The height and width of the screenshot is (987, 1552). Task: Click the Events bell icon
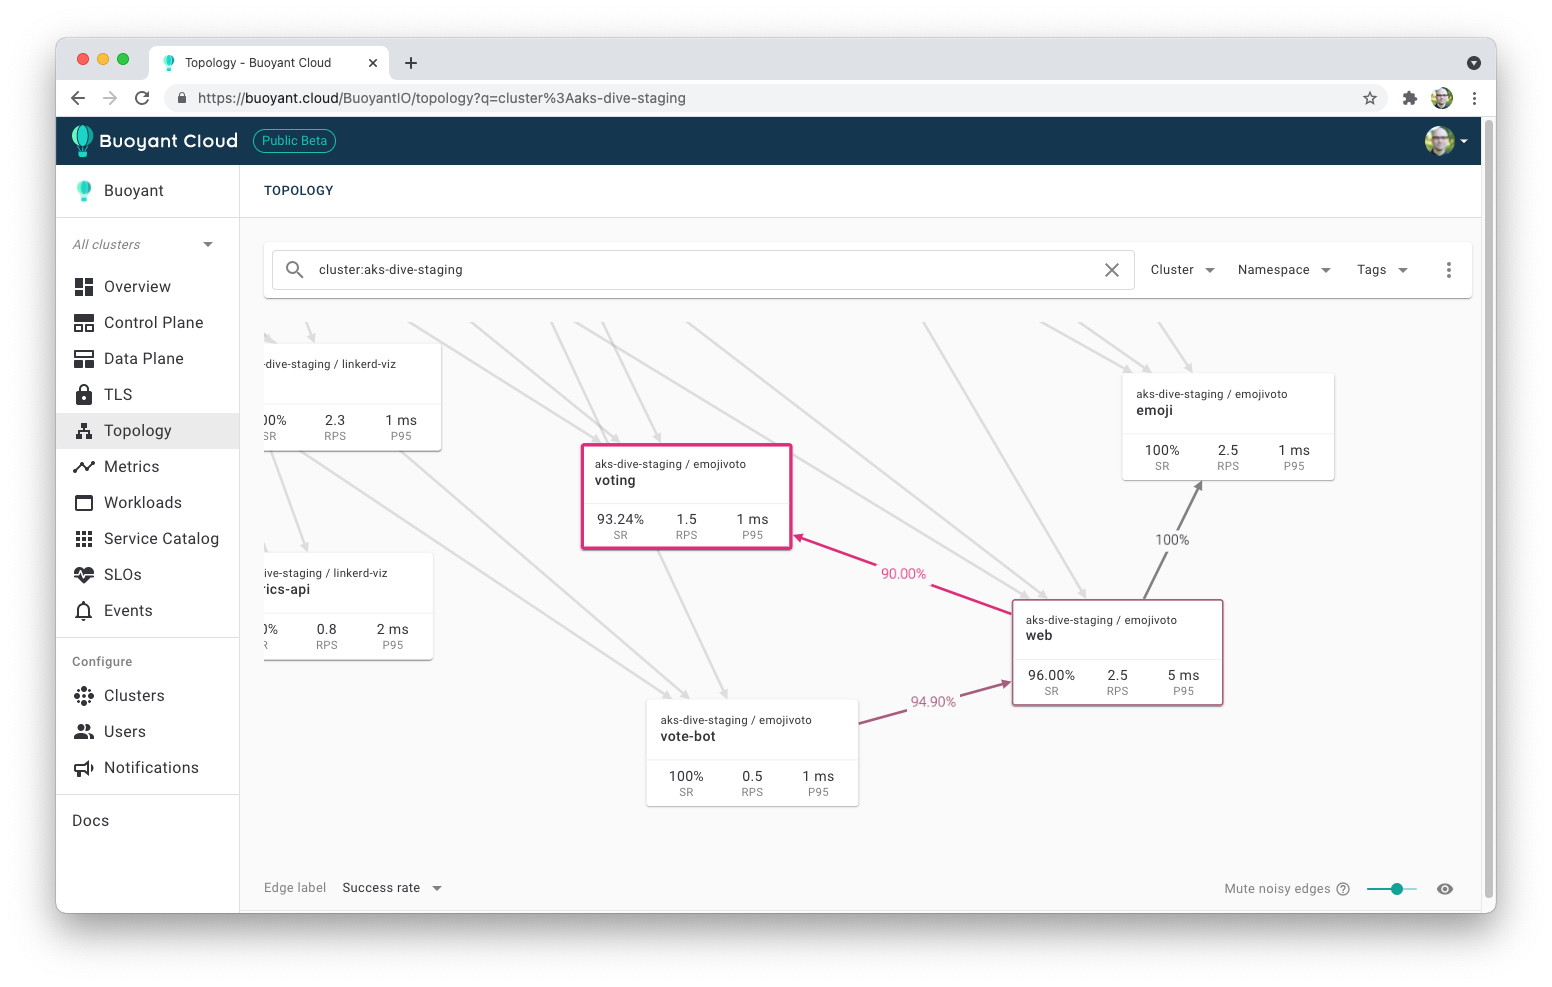pyautogui.click(x=84, y=611)
